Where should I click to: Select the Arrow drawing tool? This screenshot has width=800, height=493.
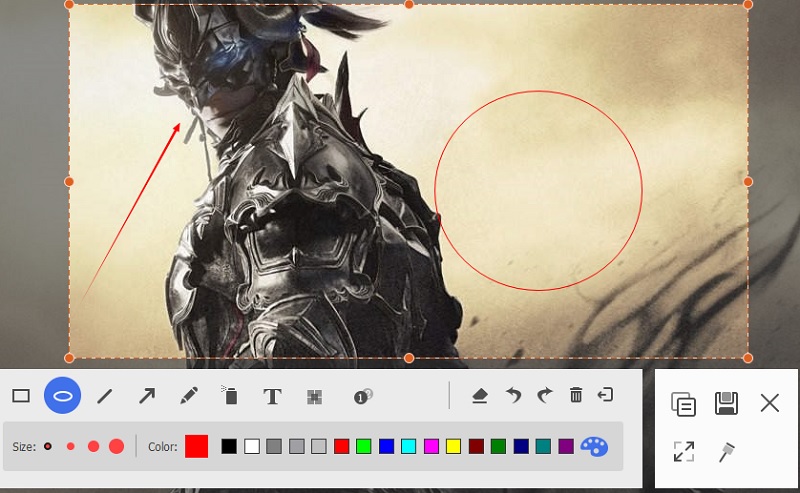pyautogui.click(x=147, y=396)
